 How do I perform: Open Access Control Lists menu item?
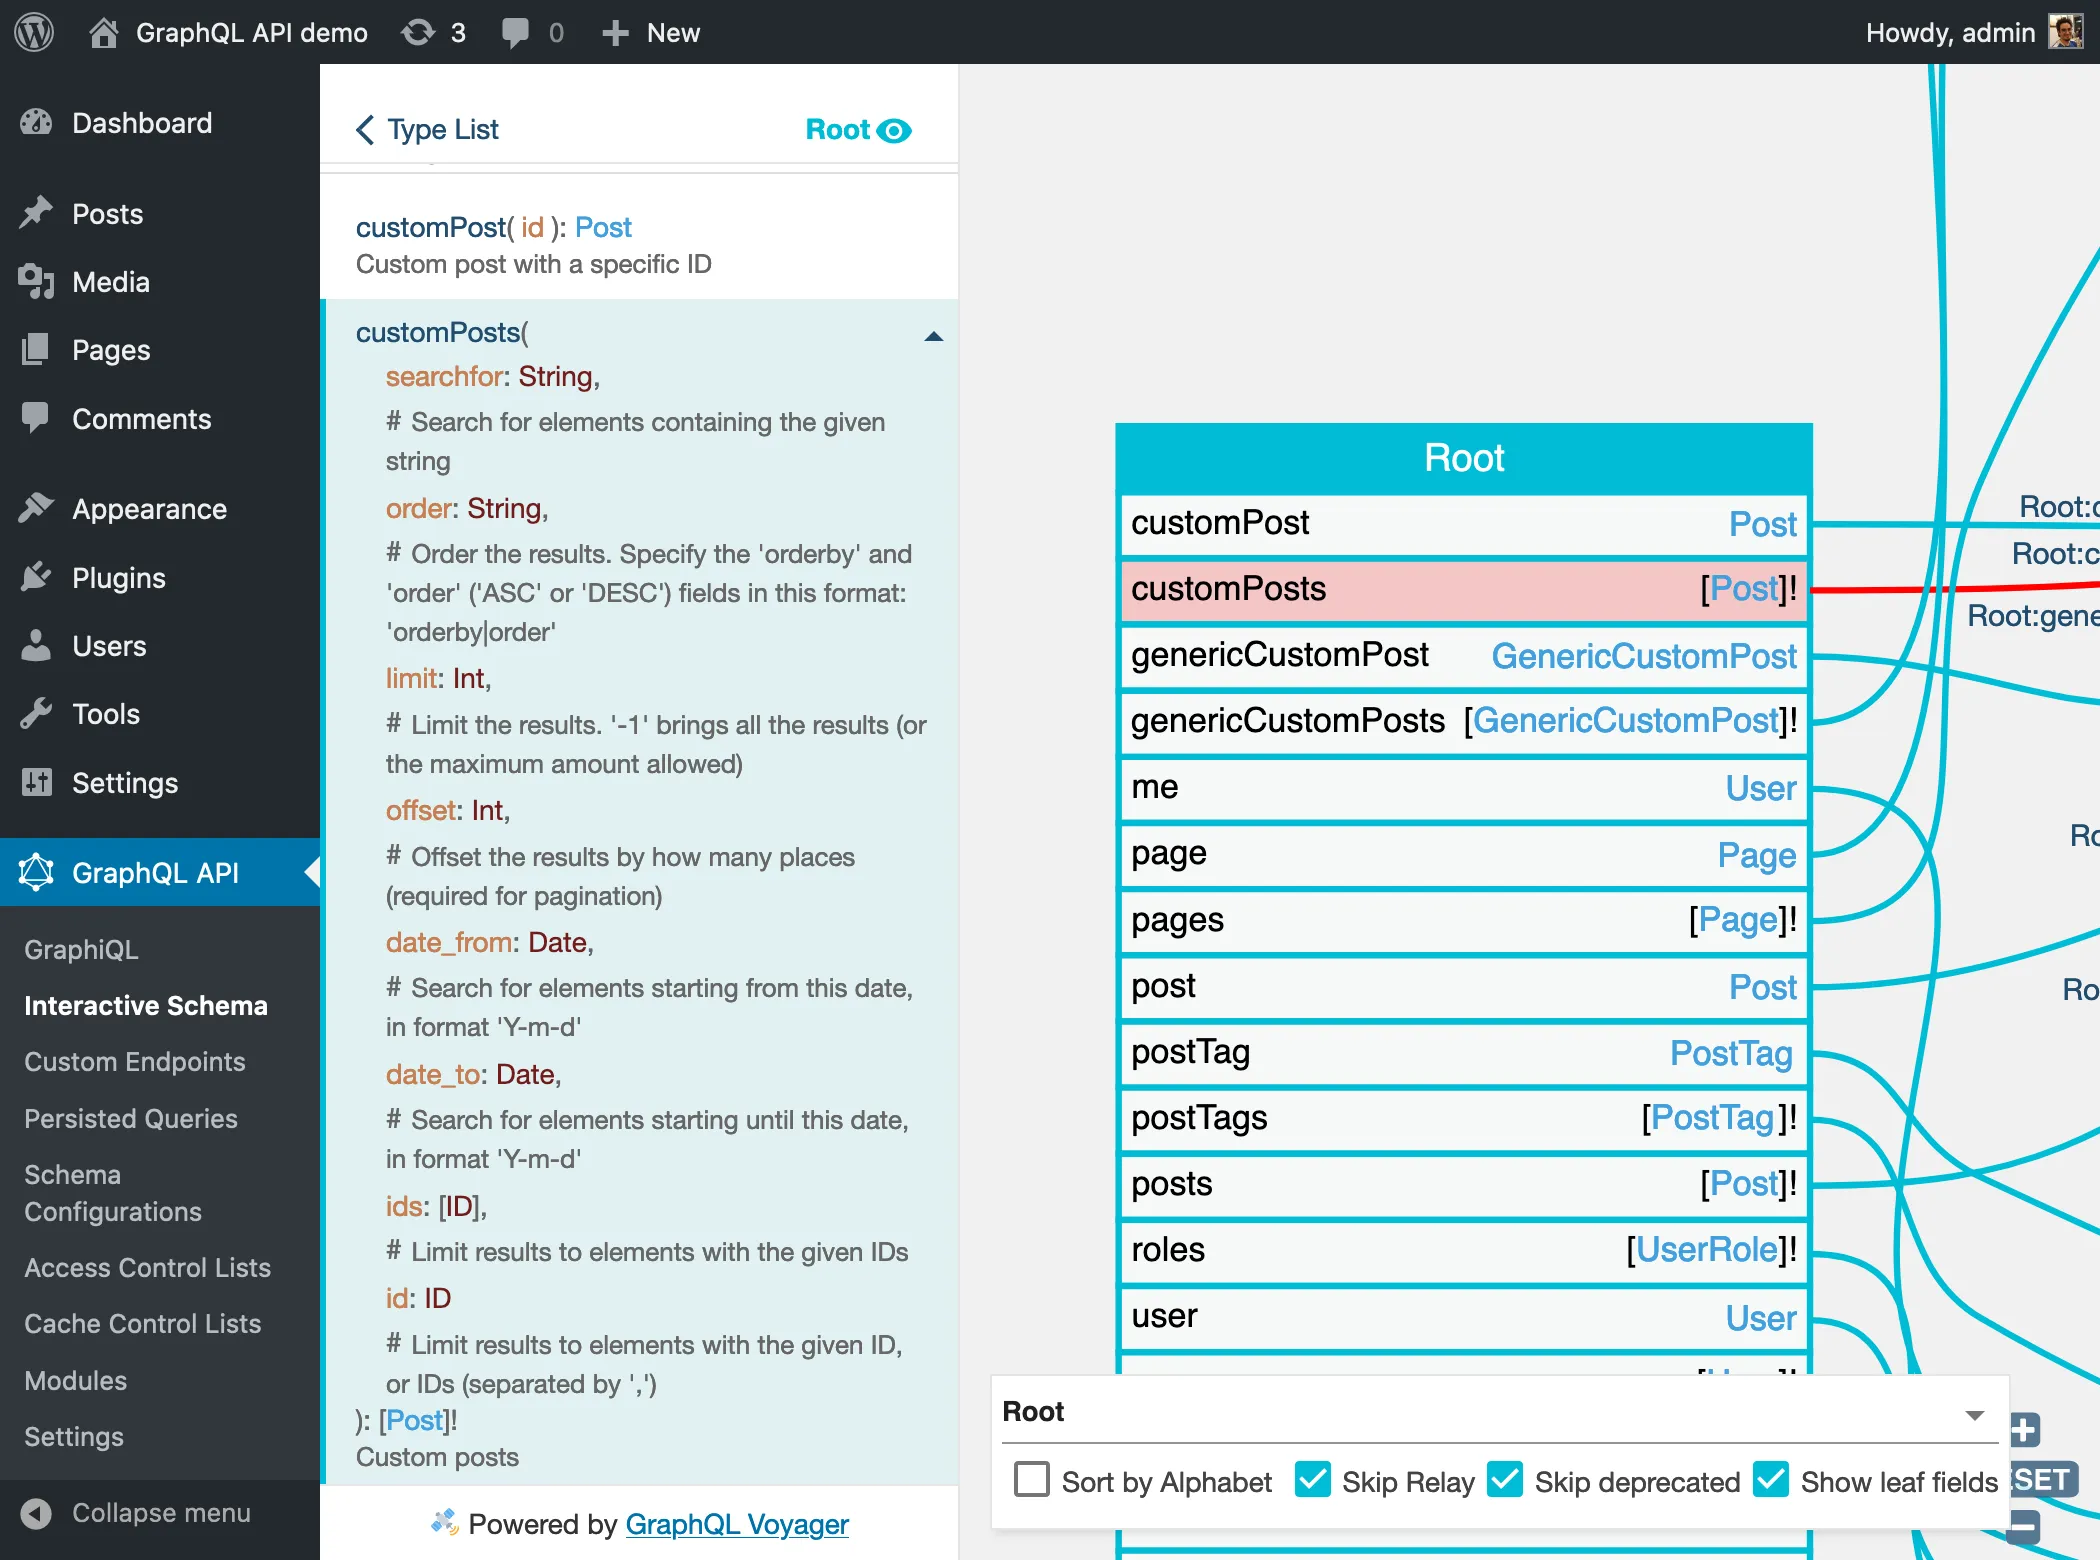(x=147, y=1267)
